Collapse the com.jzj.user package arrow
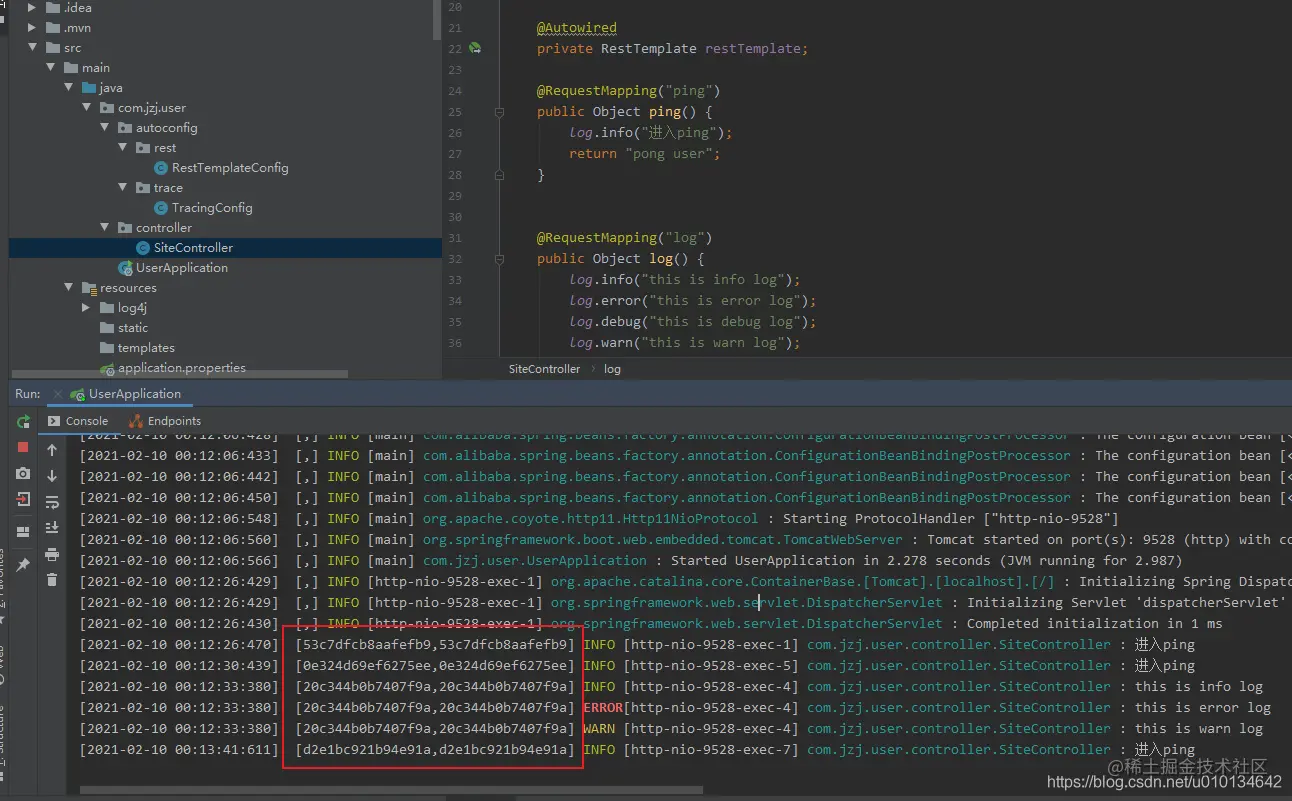Viewport: 1292px width, 801px height. point(87,107)
